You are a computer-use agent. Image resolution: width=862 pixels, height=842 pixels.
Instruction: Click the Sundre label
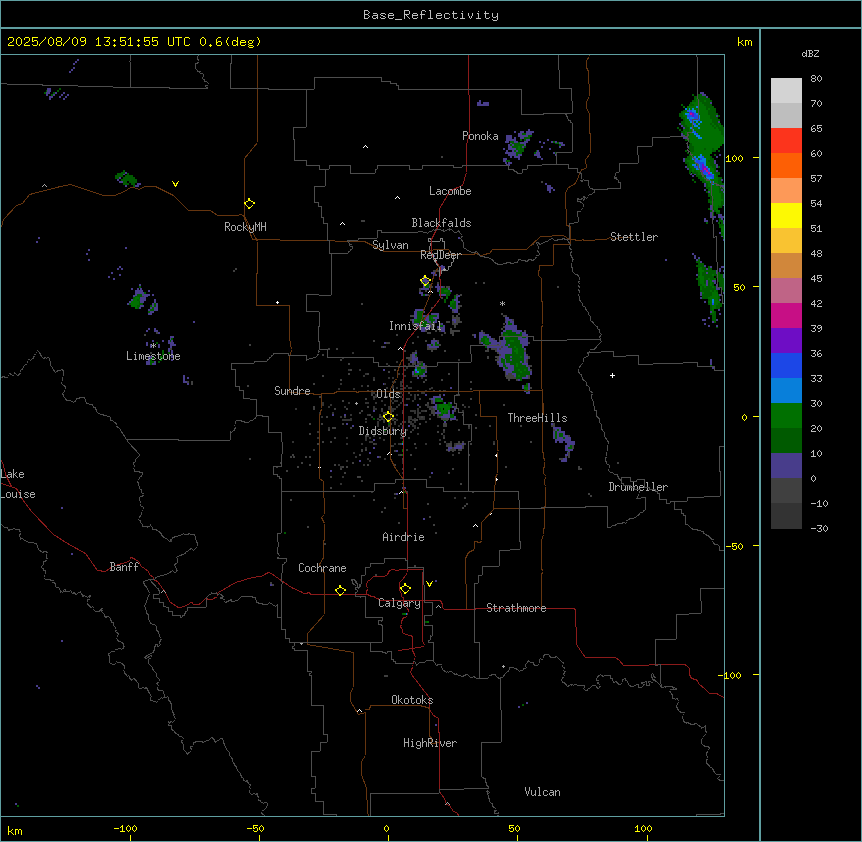(x=292, y=391)
